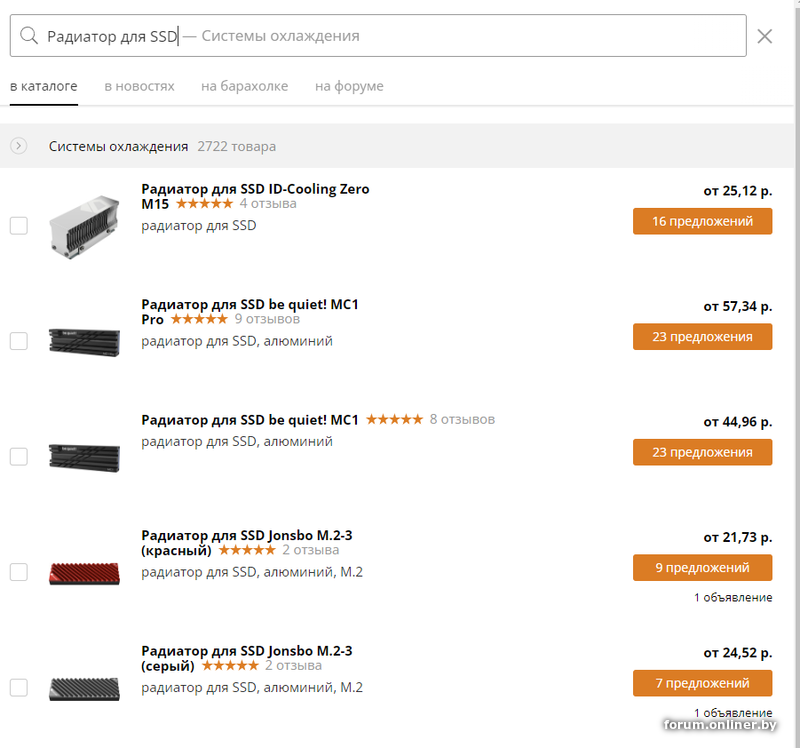Open be quiet! MC1 Pro product image
The height and width of the screenshot is (748, 800).
pyautogui.click(x=84, y=340)
